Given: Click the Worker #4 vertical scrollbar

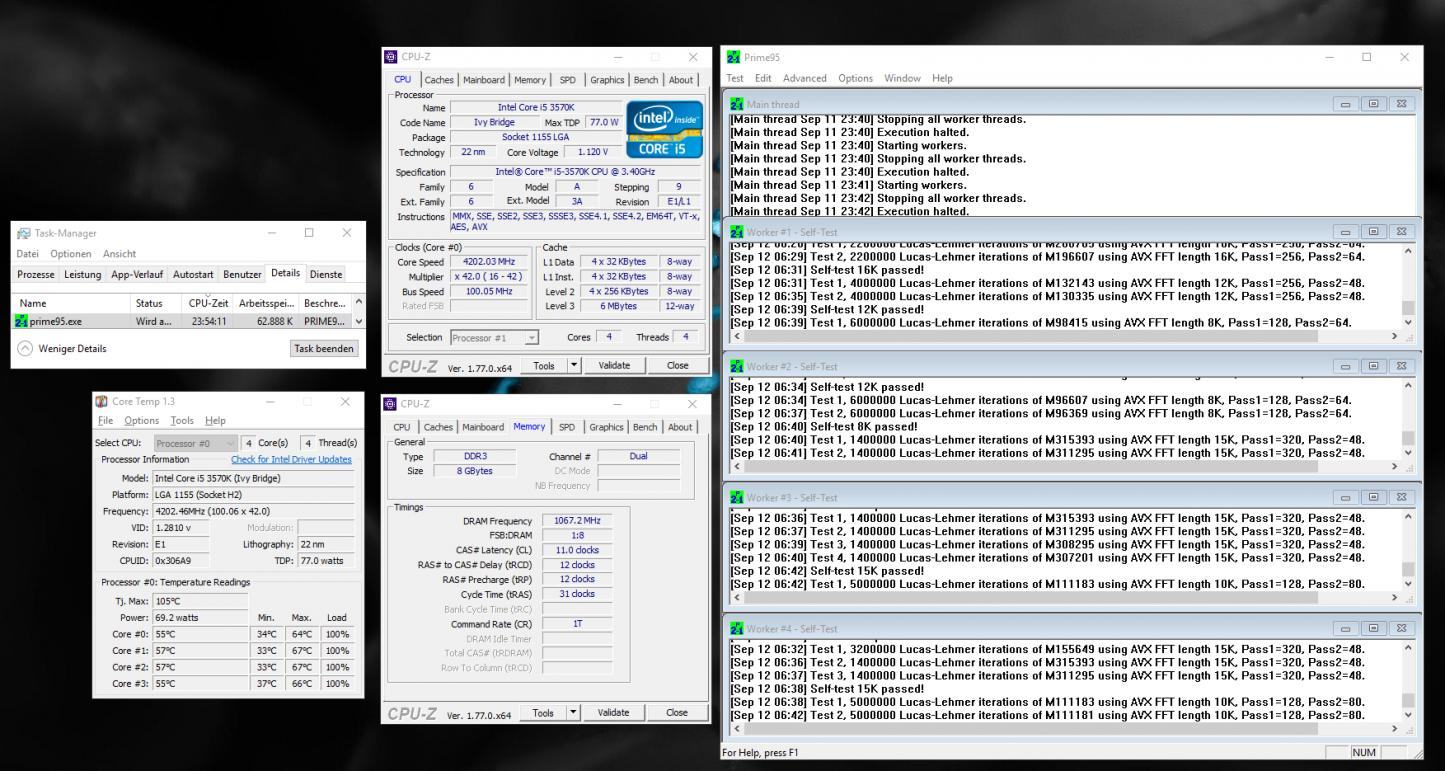Looking at the screenshot, I should coord(1408,683).
